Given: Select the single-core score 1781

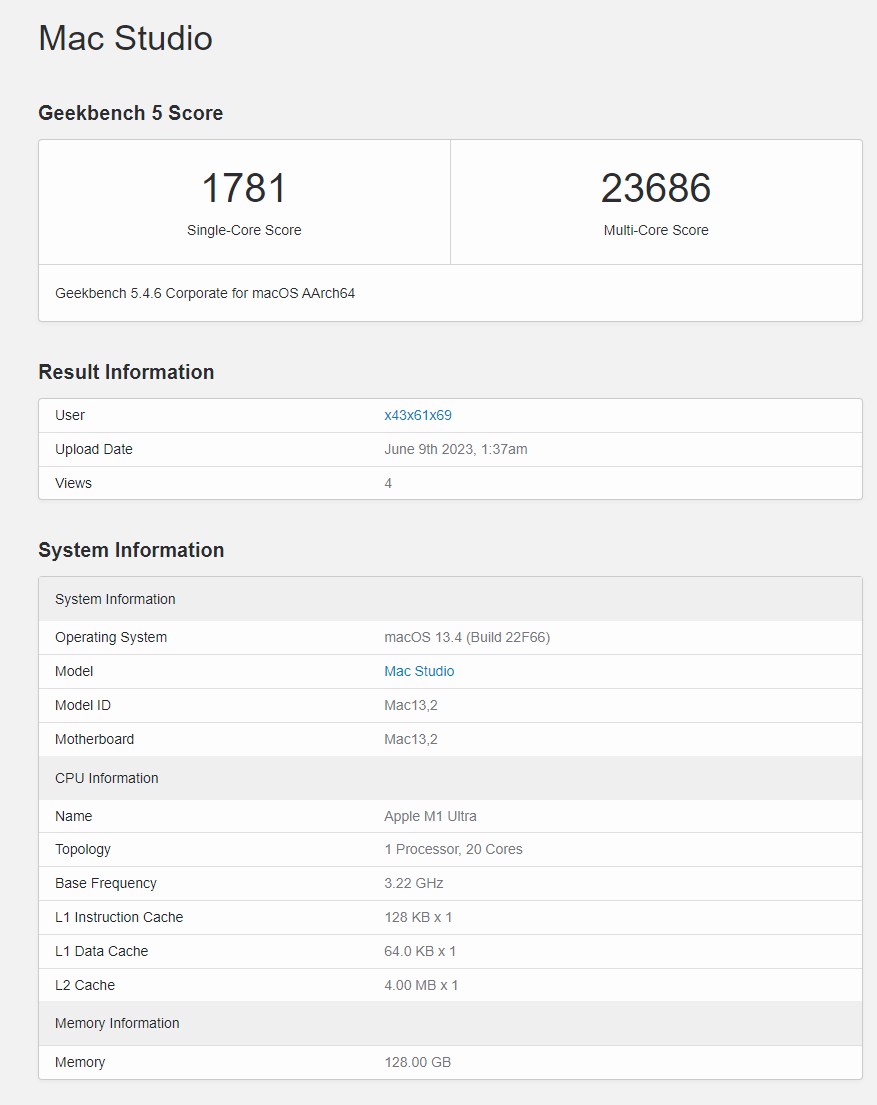Looking at the screenshot, I should click(244, 188).
